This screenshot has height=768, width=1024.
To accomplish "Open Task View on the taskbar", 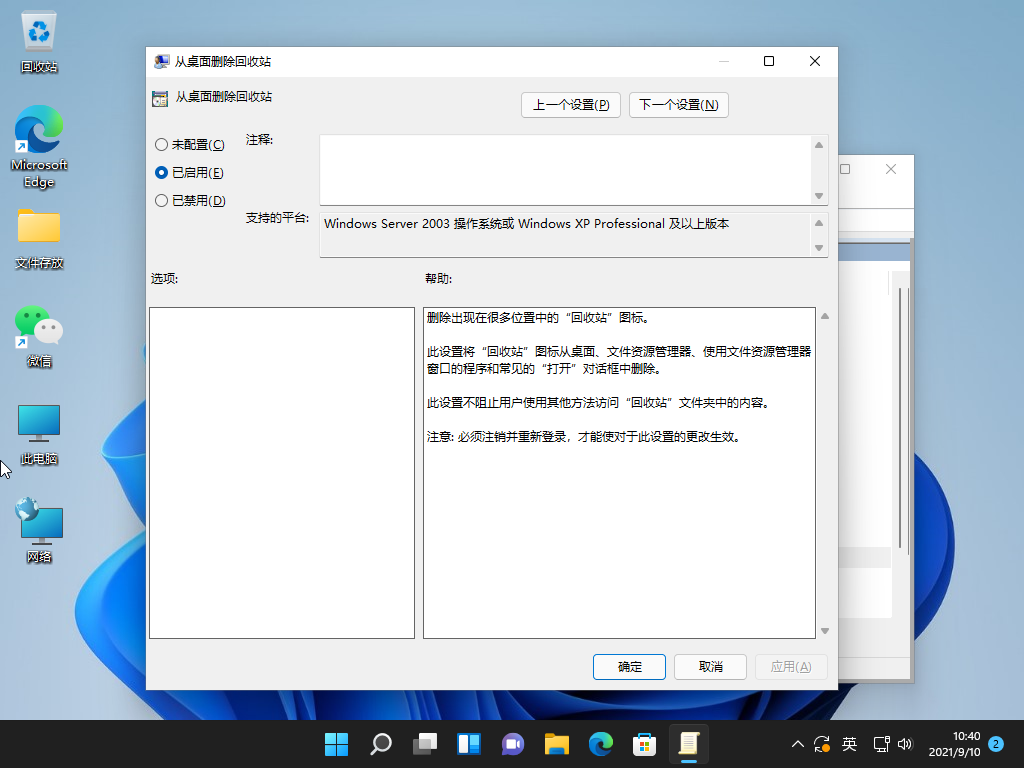I will (x=425, y=744).
